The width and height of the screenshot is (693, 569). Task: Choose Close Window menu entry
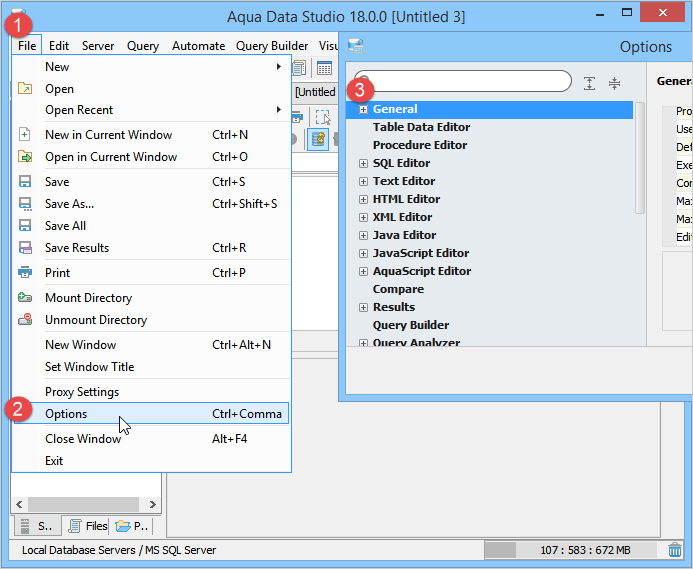(x=151, y=439)
